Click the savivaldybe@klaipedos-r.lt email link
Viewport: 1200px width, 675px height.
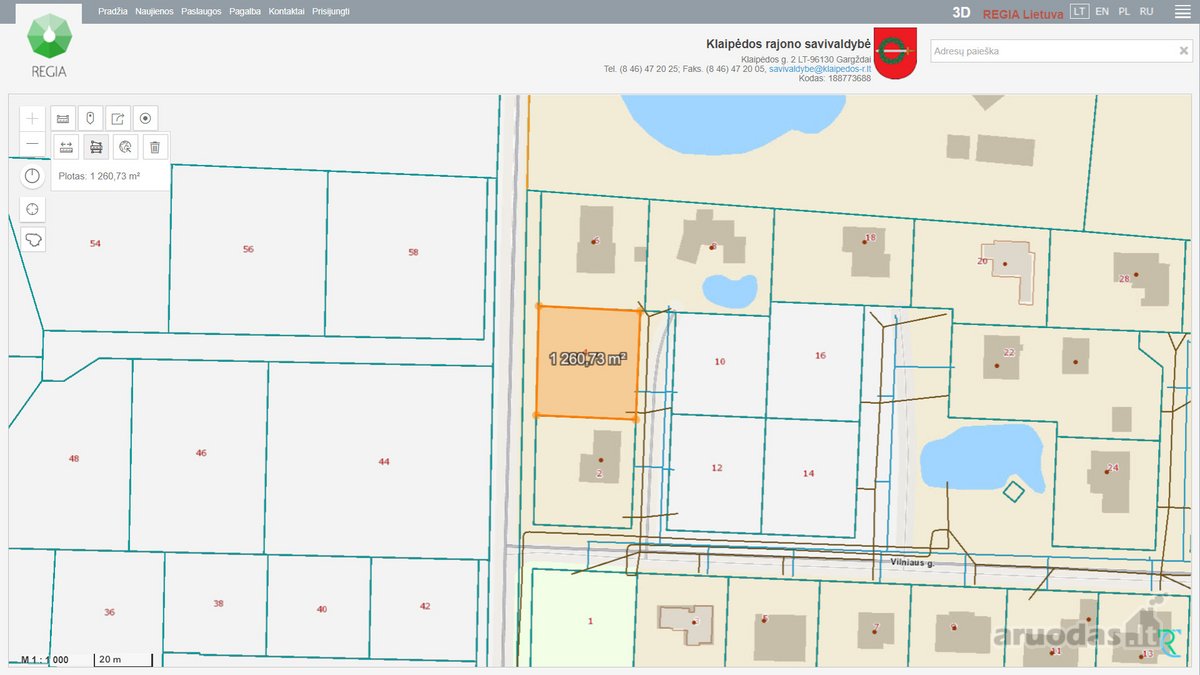820,69
